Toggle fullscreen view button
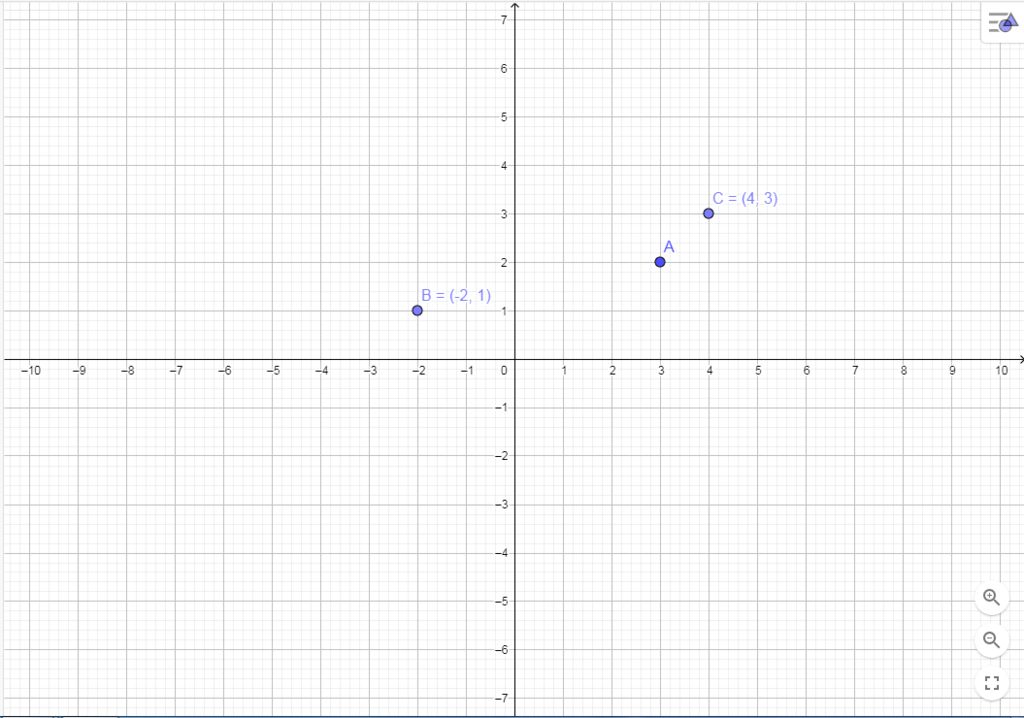 pyautogui.click(x=991, y=683)
